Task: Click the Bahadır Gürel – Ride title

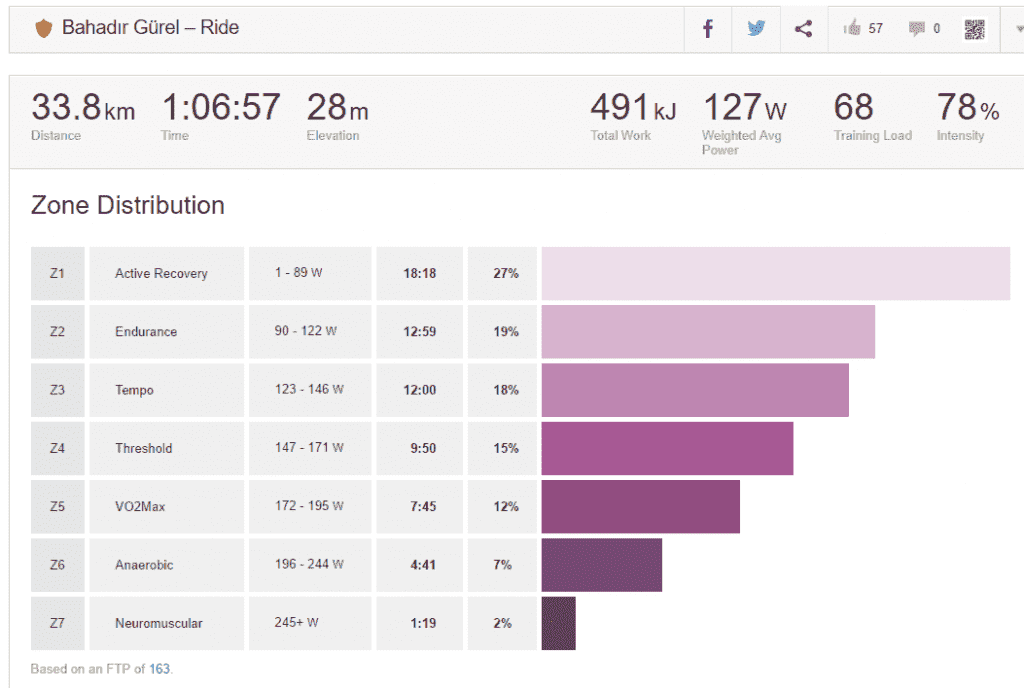Action: click(150, 28)
